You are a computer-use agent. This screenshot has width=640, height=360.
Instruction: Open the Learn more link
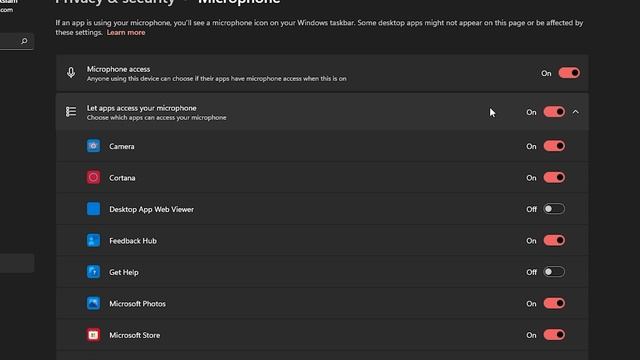[126, 32]
